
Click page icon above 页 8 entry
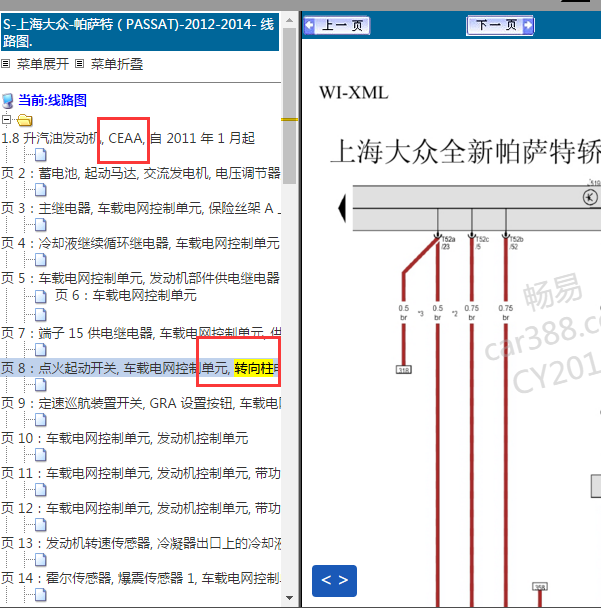41,350
